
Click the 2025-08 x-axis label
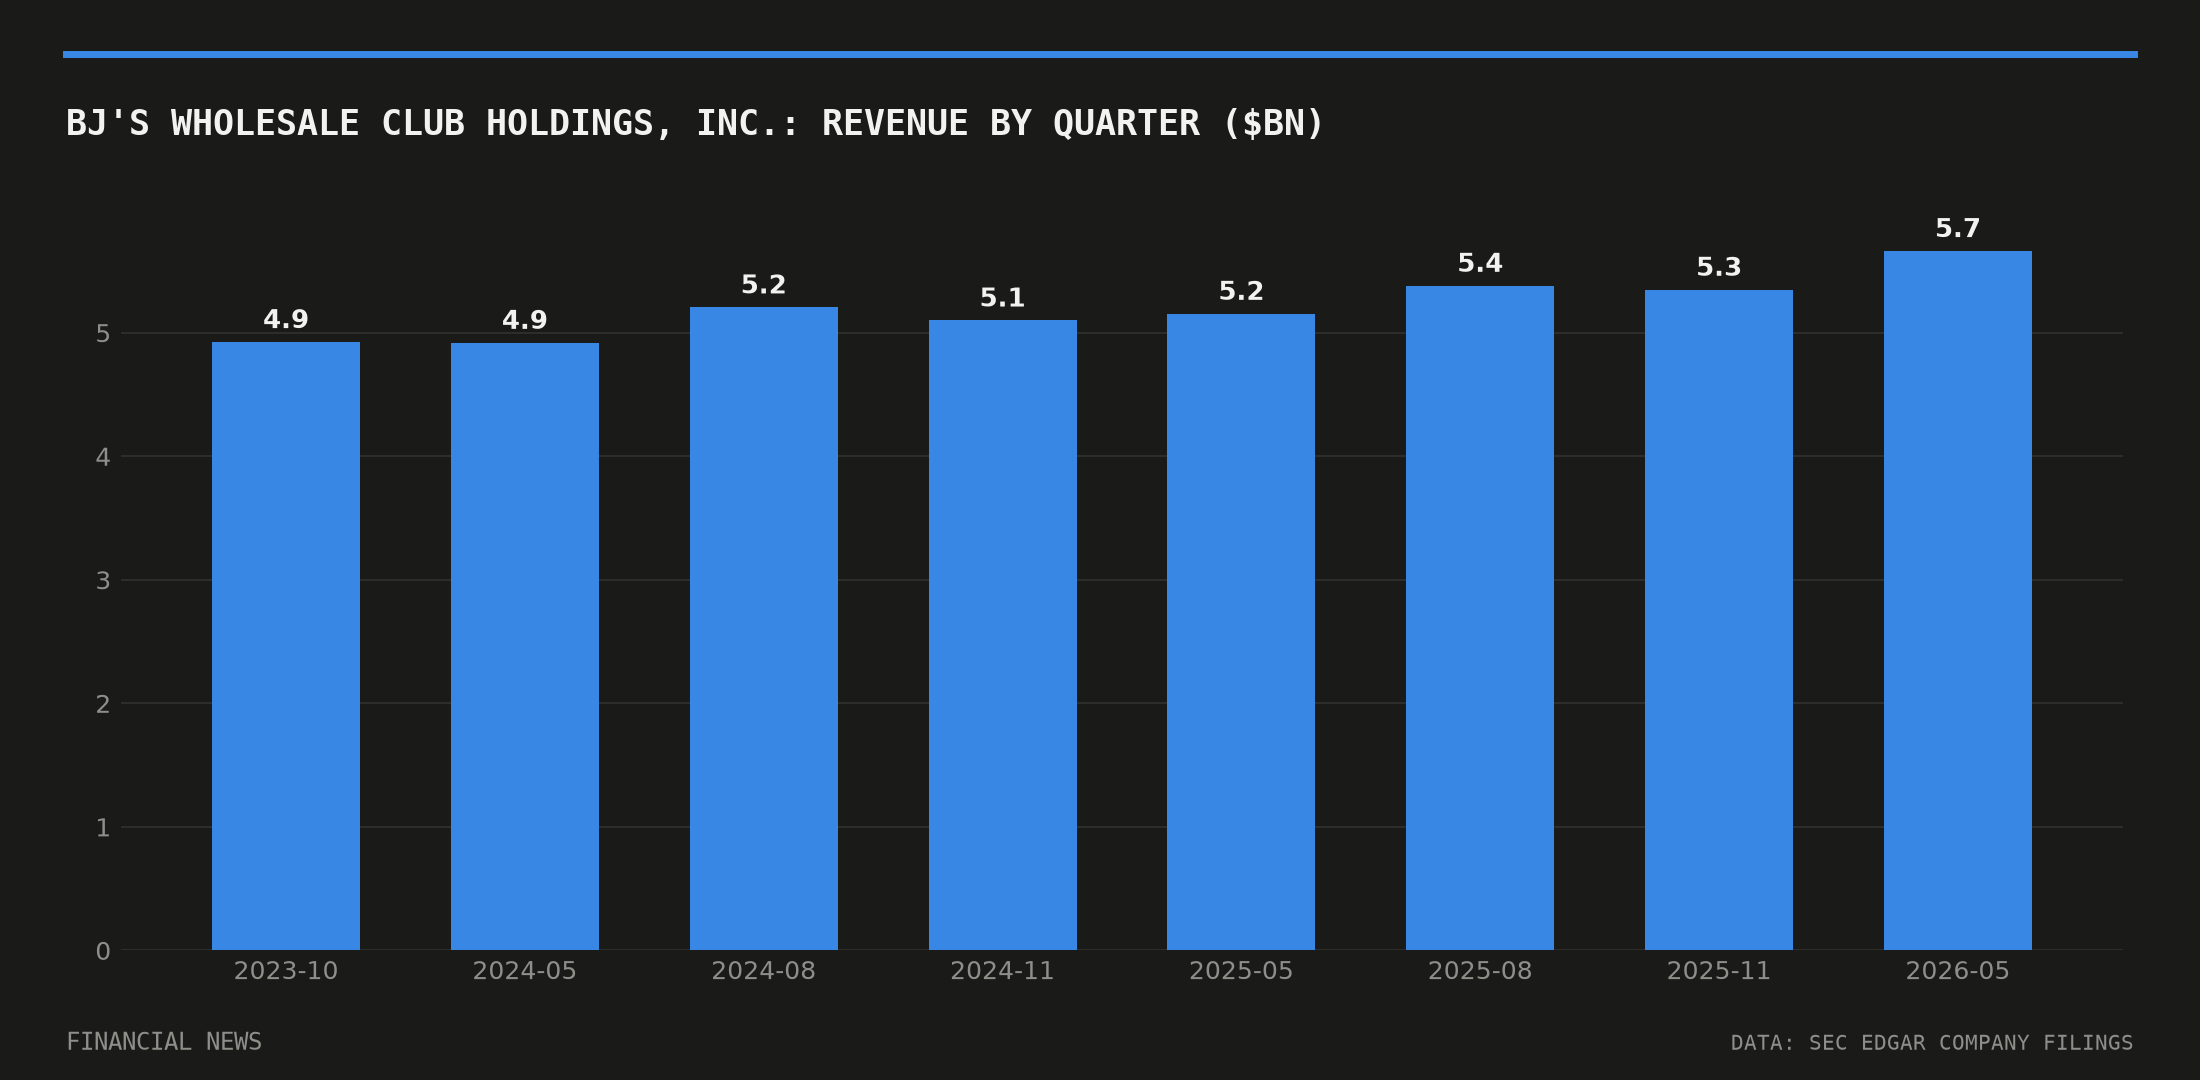click(1480, 971)
